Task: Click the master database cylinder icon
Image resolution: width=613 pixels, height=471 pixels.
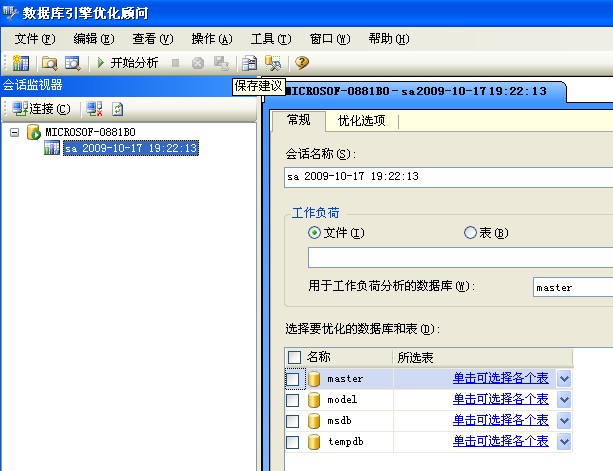Action: 314,379
